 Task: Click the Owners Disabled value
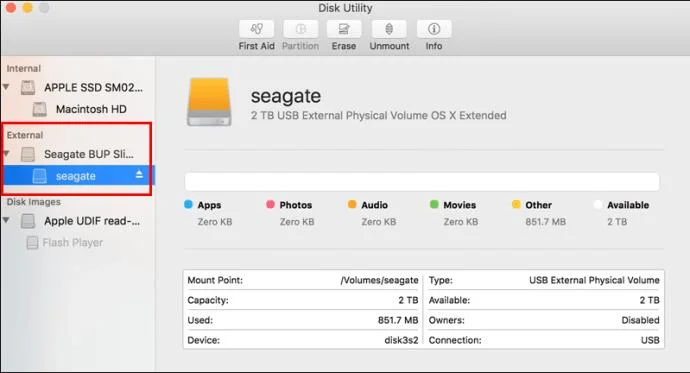point(640,320)
